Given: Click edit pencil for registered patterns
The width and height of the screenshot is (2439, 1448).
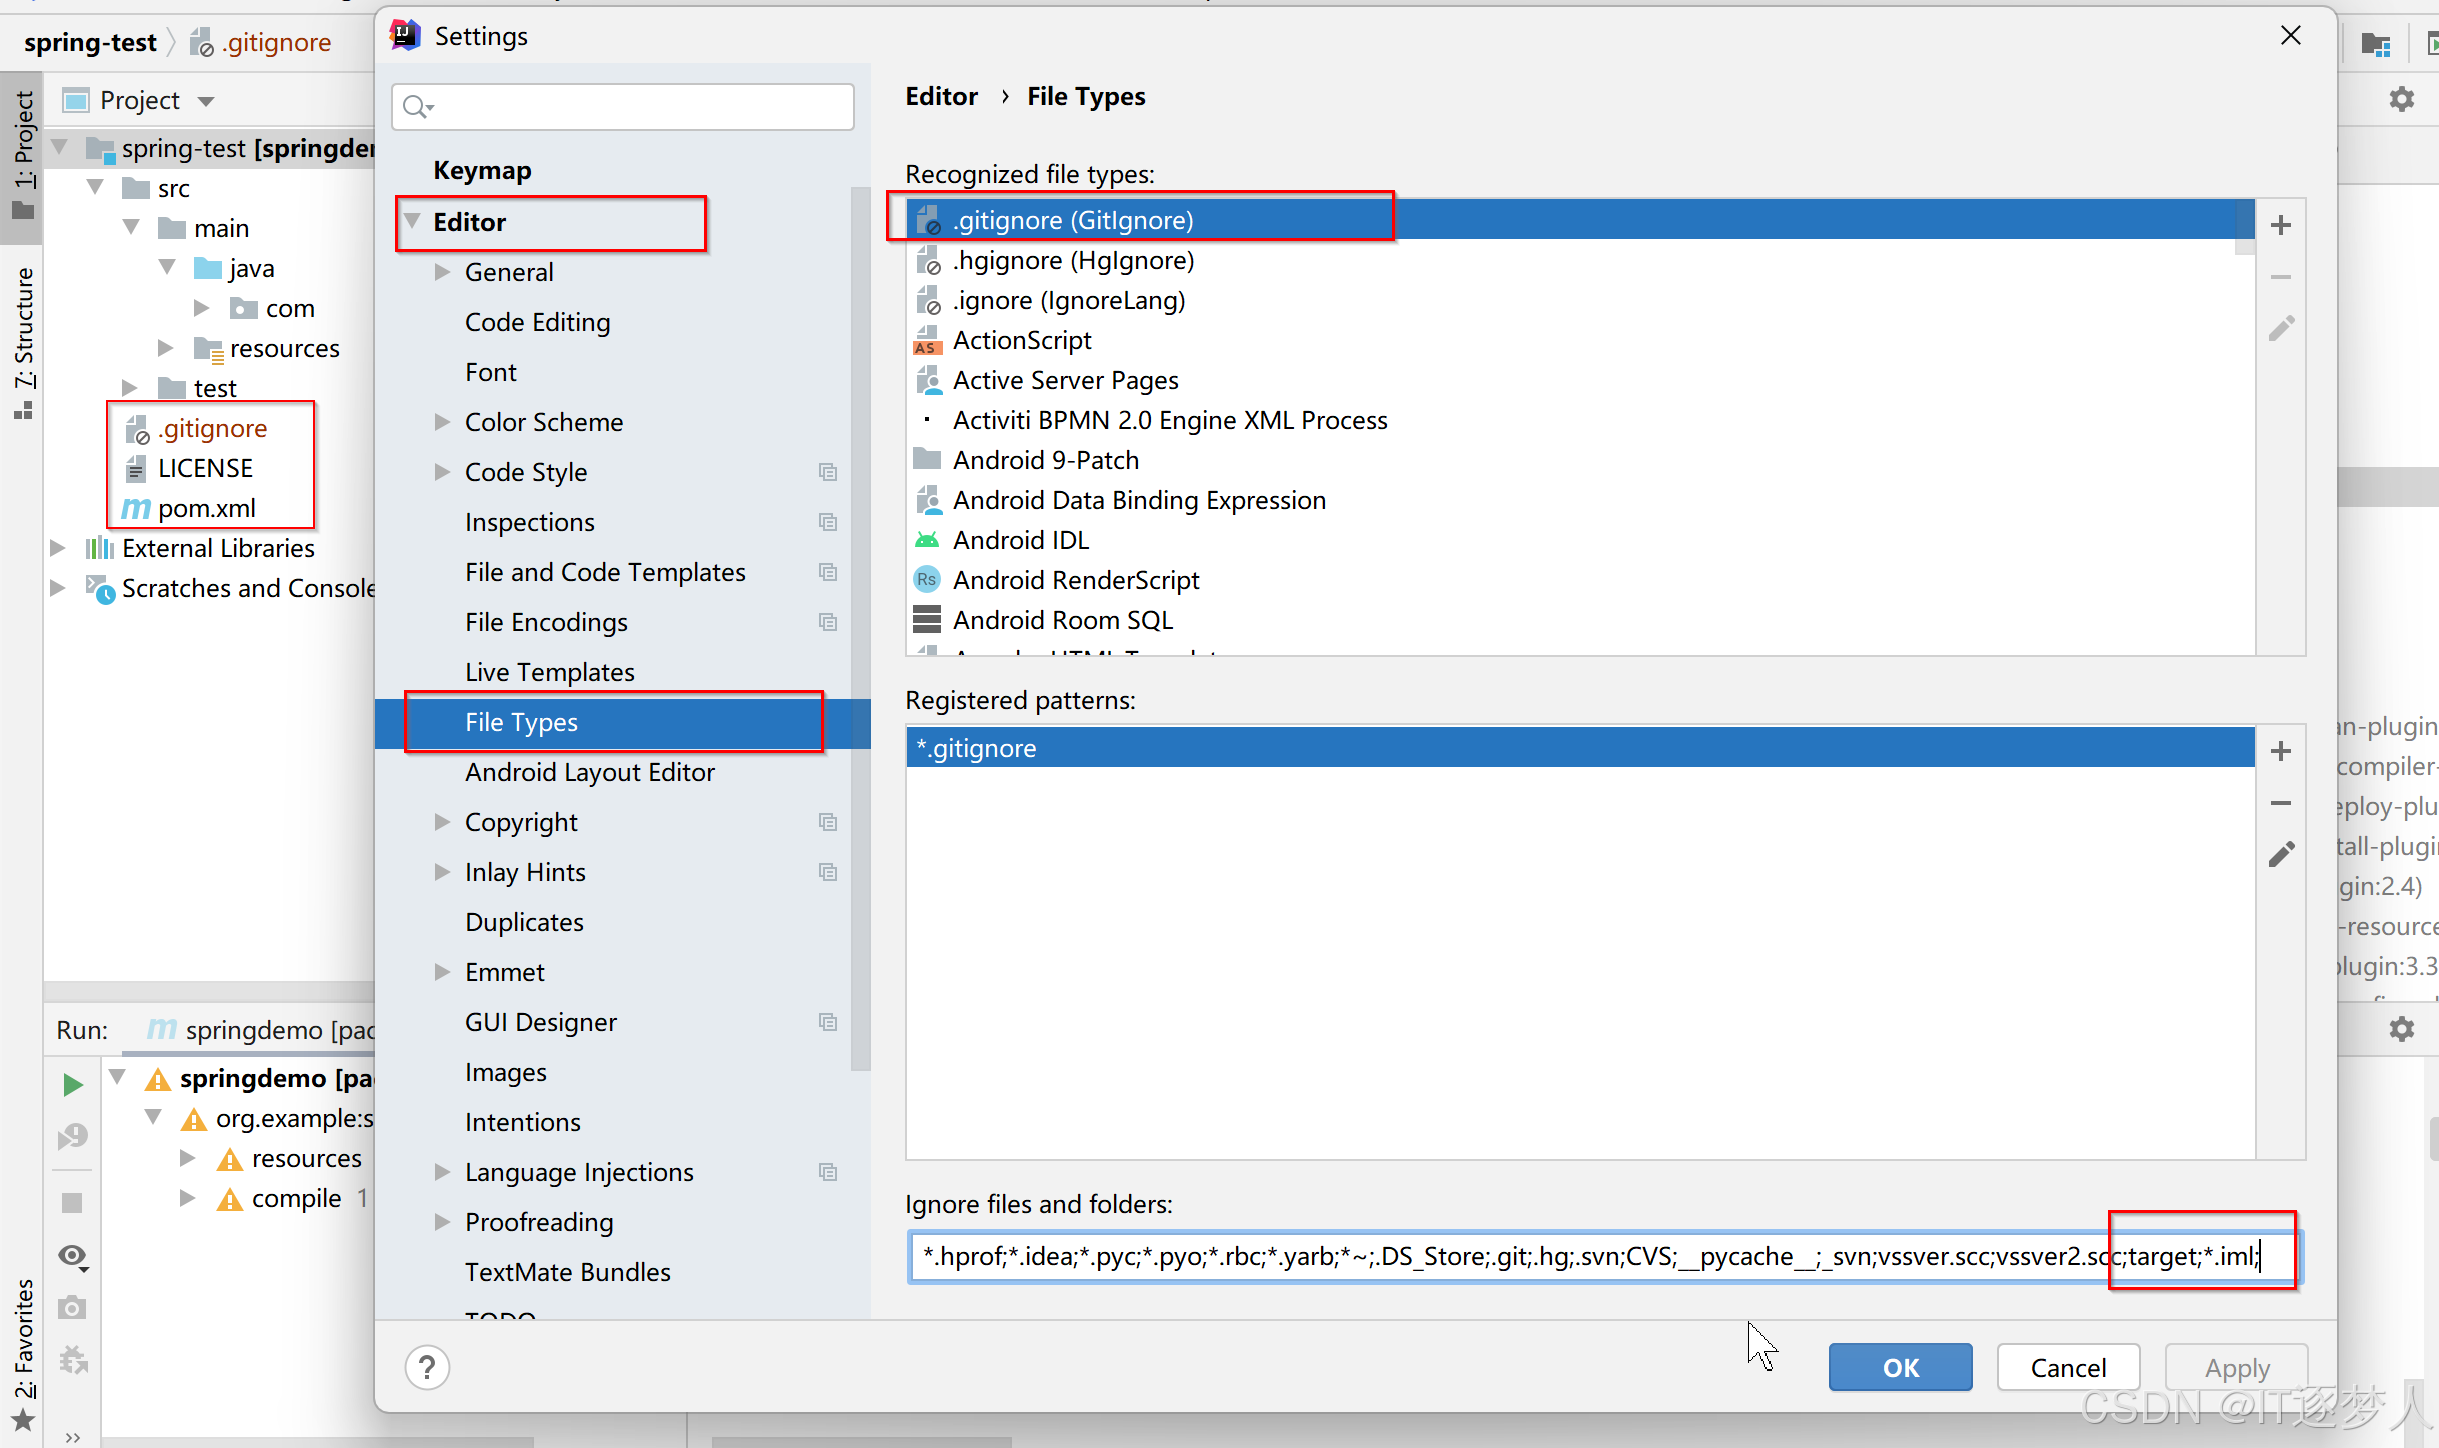Looking at the screenshot, I should point(2280,854).
